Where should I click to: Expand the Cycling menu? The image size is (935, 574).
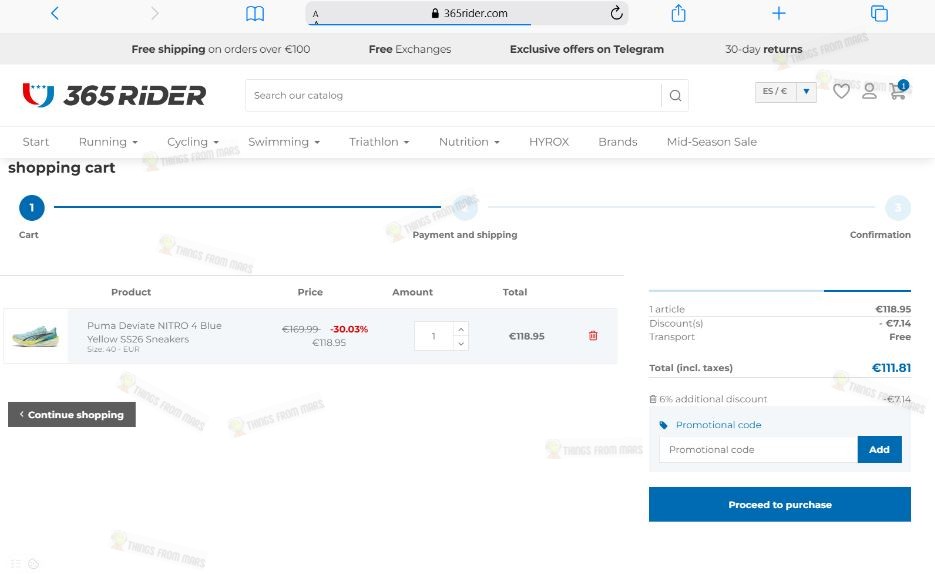[193, 142]
